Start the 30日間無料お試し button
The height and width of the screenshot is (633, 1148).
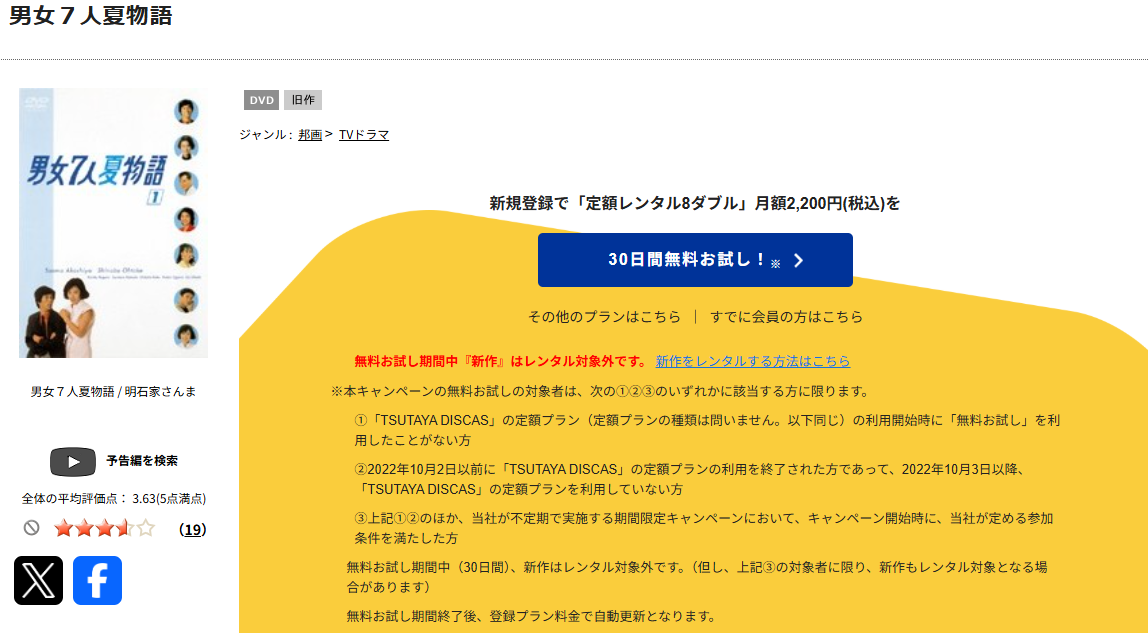coord(695,260)
